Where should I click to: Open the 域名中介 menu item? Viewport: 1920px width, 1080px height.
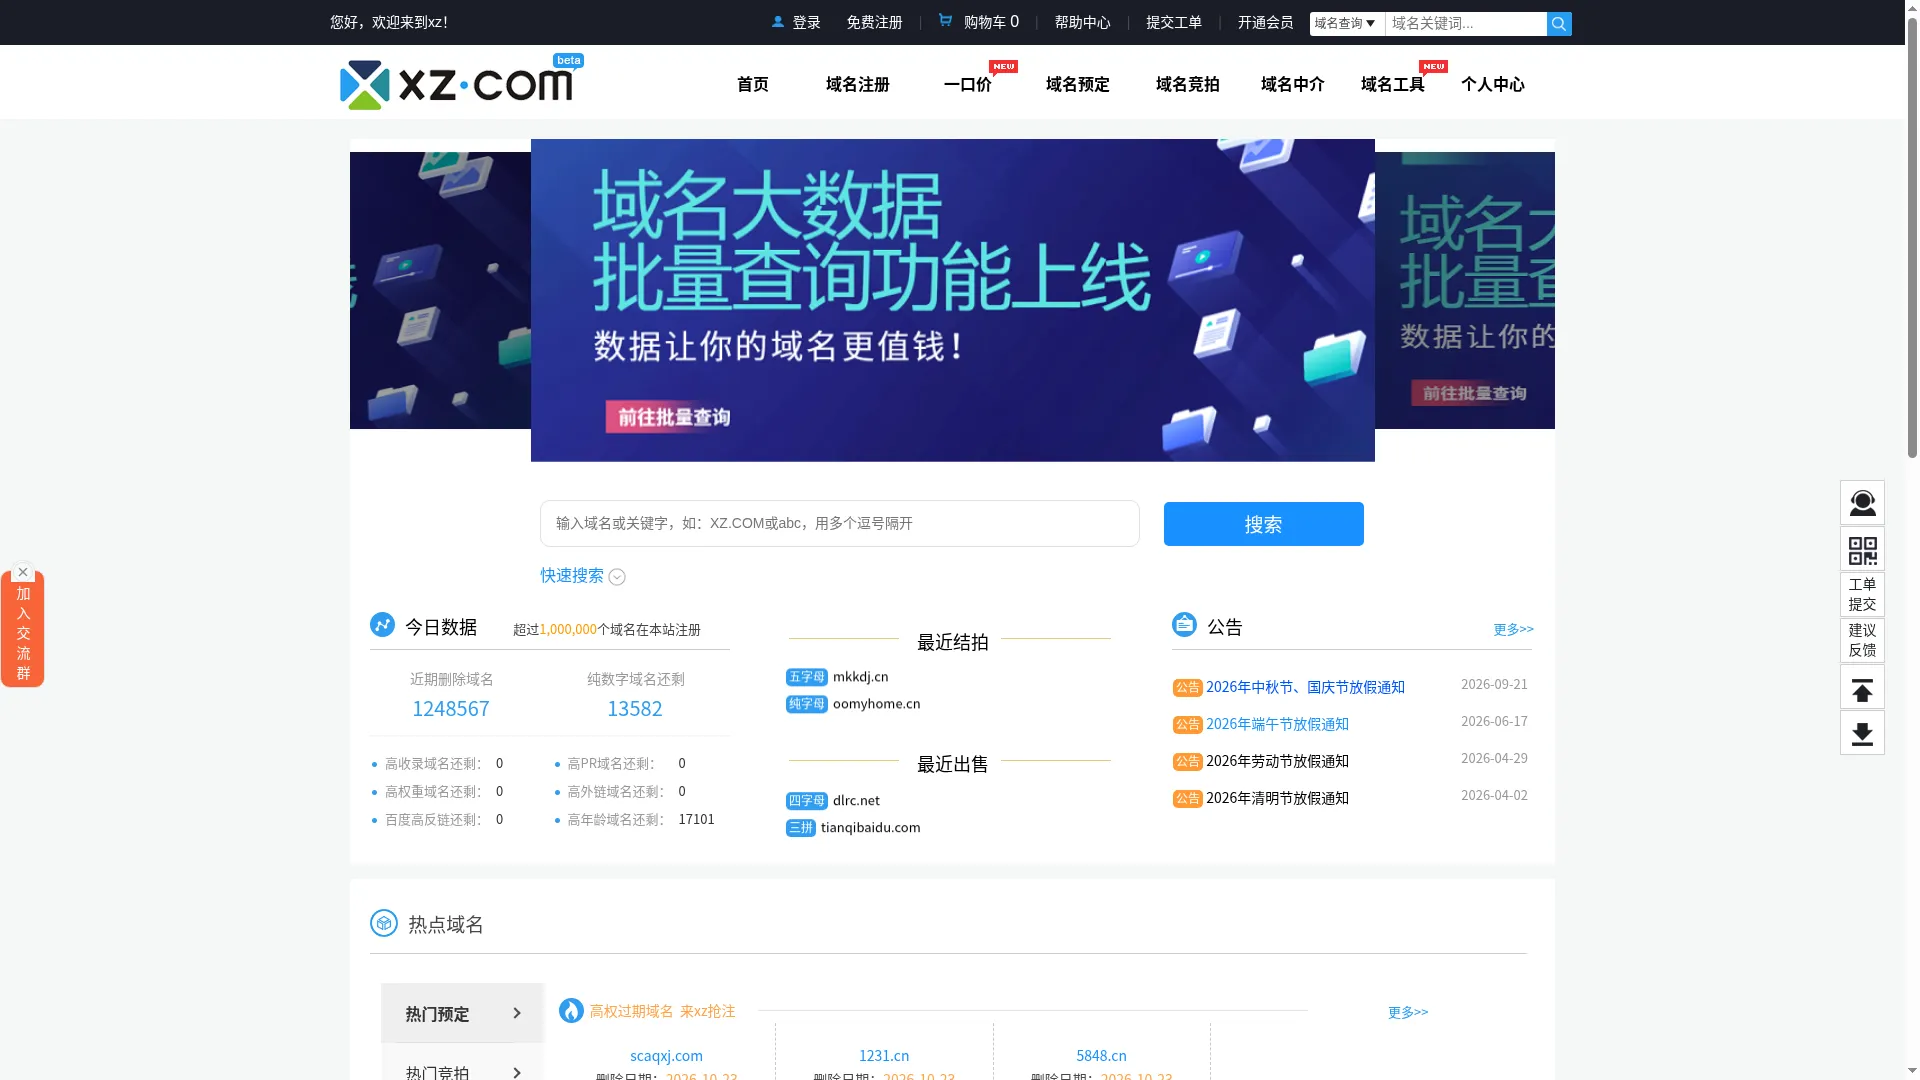(x=1292, y=85)
